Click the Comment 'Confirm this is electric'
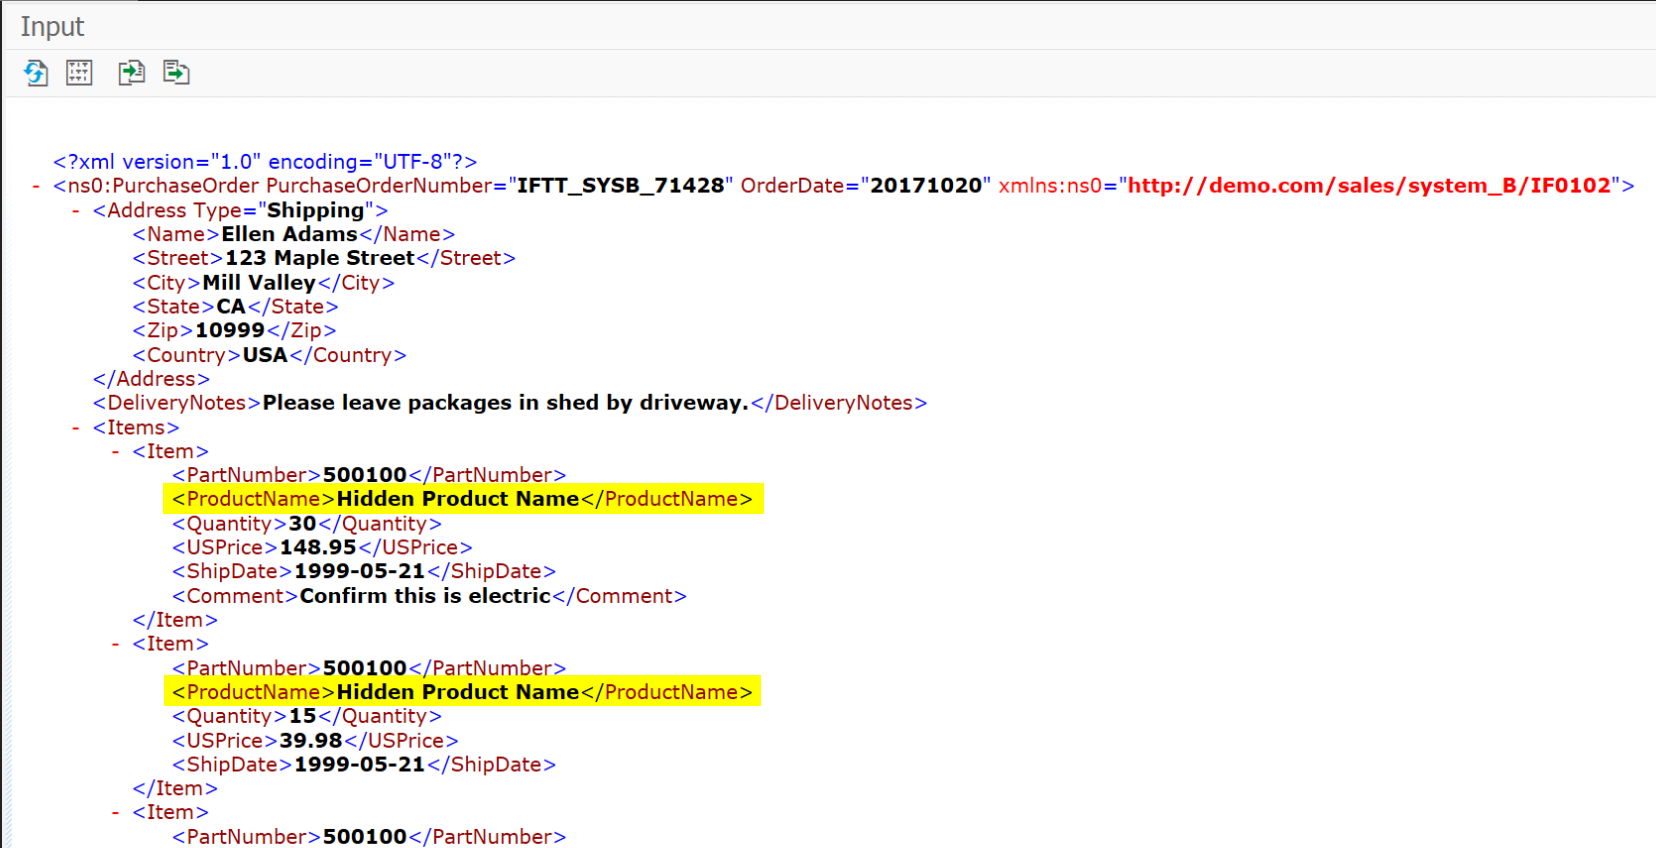 click(425, 596)
